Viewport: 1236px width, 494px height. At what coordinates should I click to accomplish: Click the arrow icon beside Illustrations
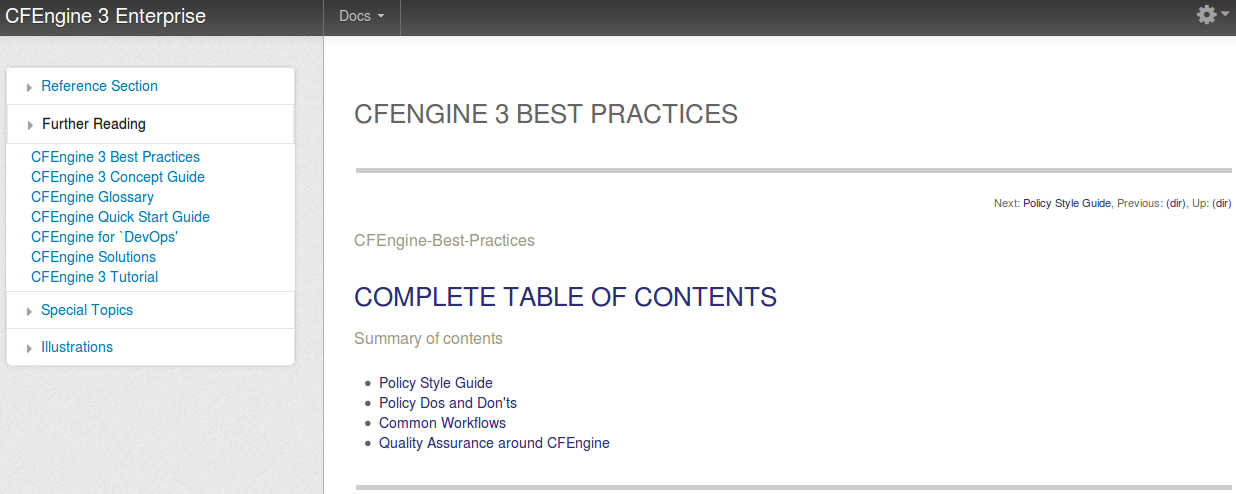(30, 349)
